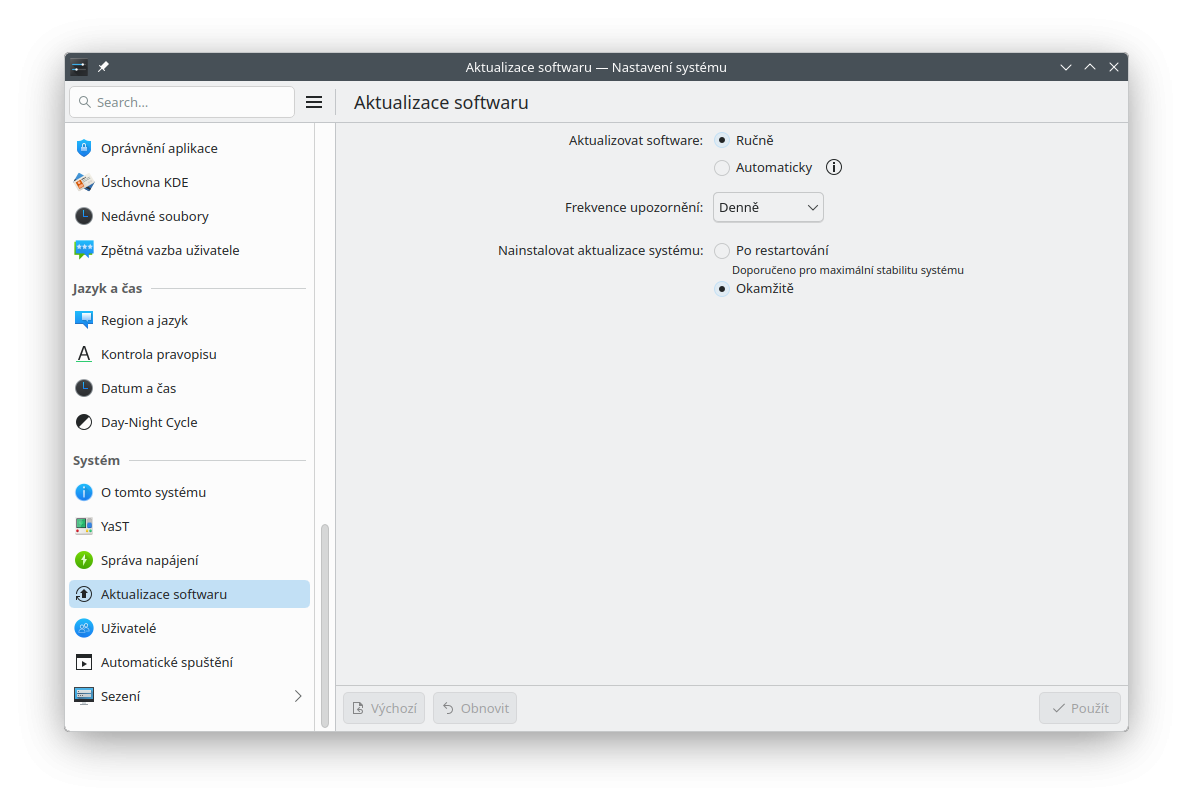Screen dimensions: 1193x808
Task: Open Region a jazyk icon
Action: click(x=84, y=320)
